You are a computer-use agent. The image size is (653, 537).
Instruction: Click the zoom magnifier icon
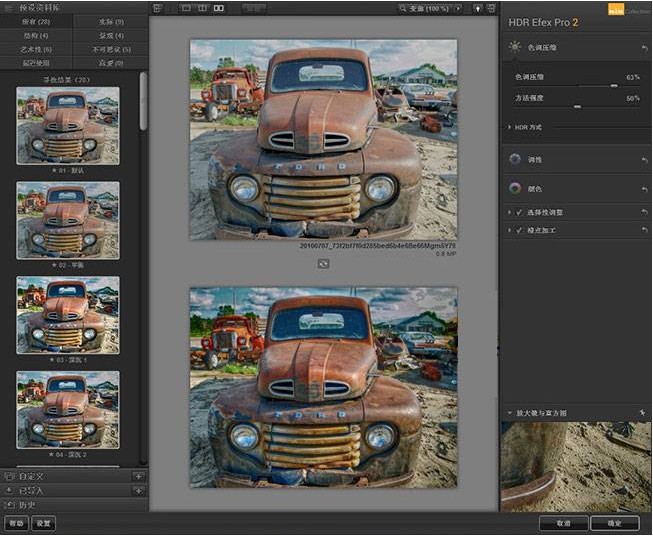pyautogui.click(x=403, y=8)
